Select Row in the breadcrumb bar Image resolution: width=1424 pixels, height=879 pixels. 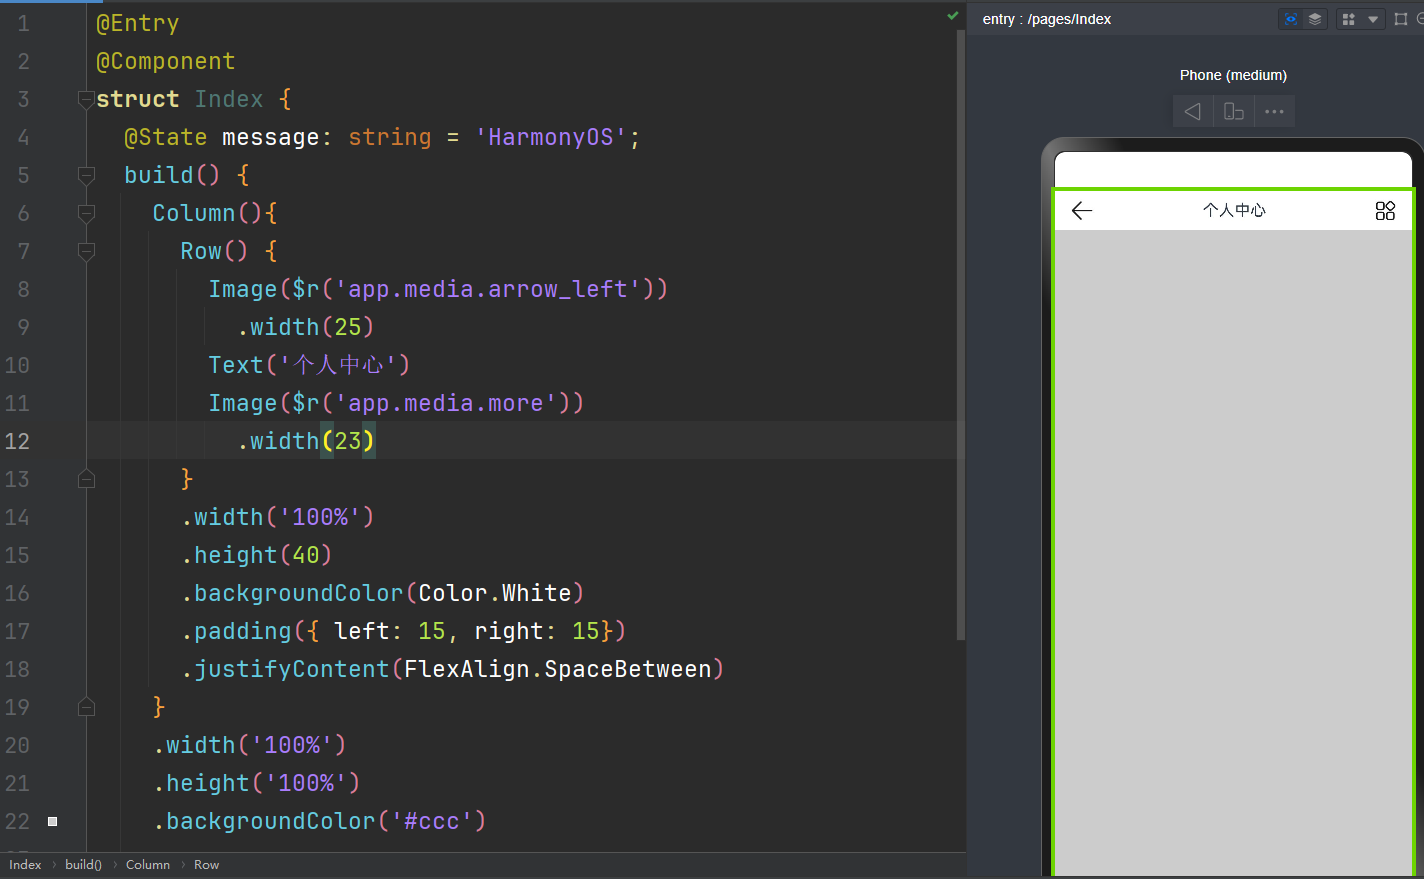206,865
